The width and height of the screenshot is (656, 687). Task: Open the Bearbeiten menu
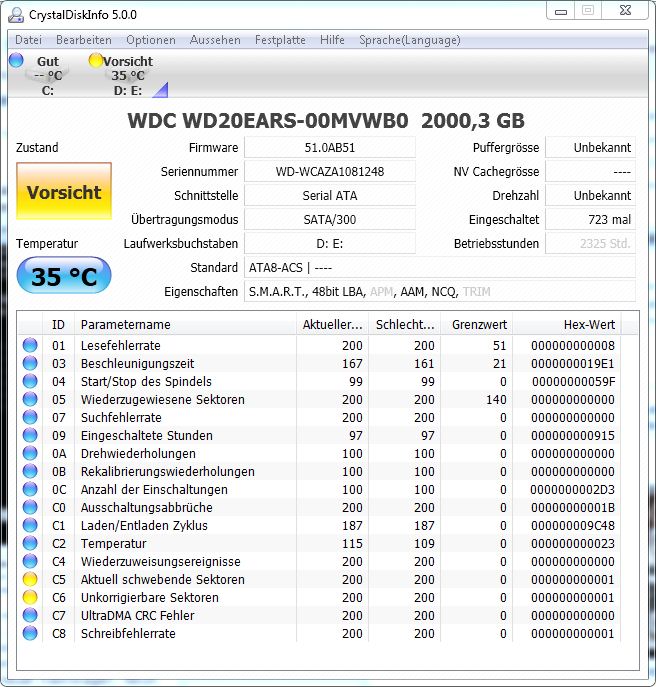click(84, 40)
